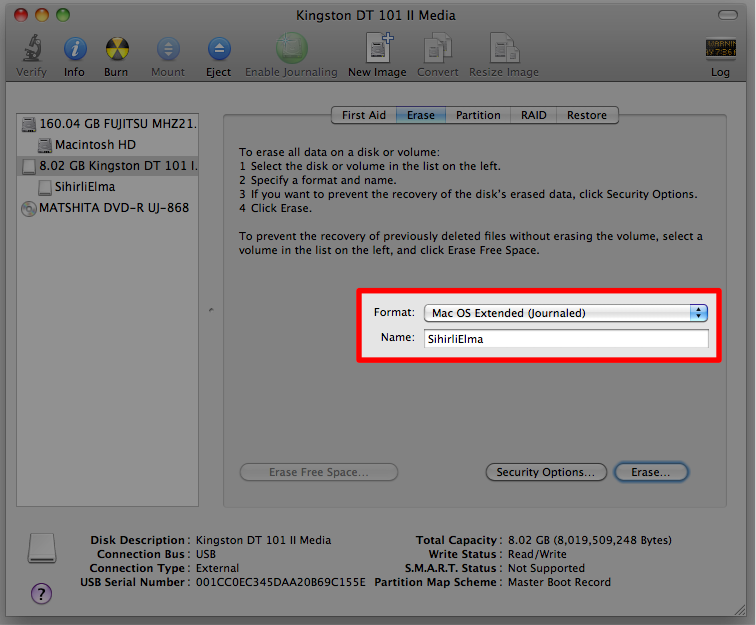756x625 pixels.
Task: Select the Restore tab
Action: point(587,115)
